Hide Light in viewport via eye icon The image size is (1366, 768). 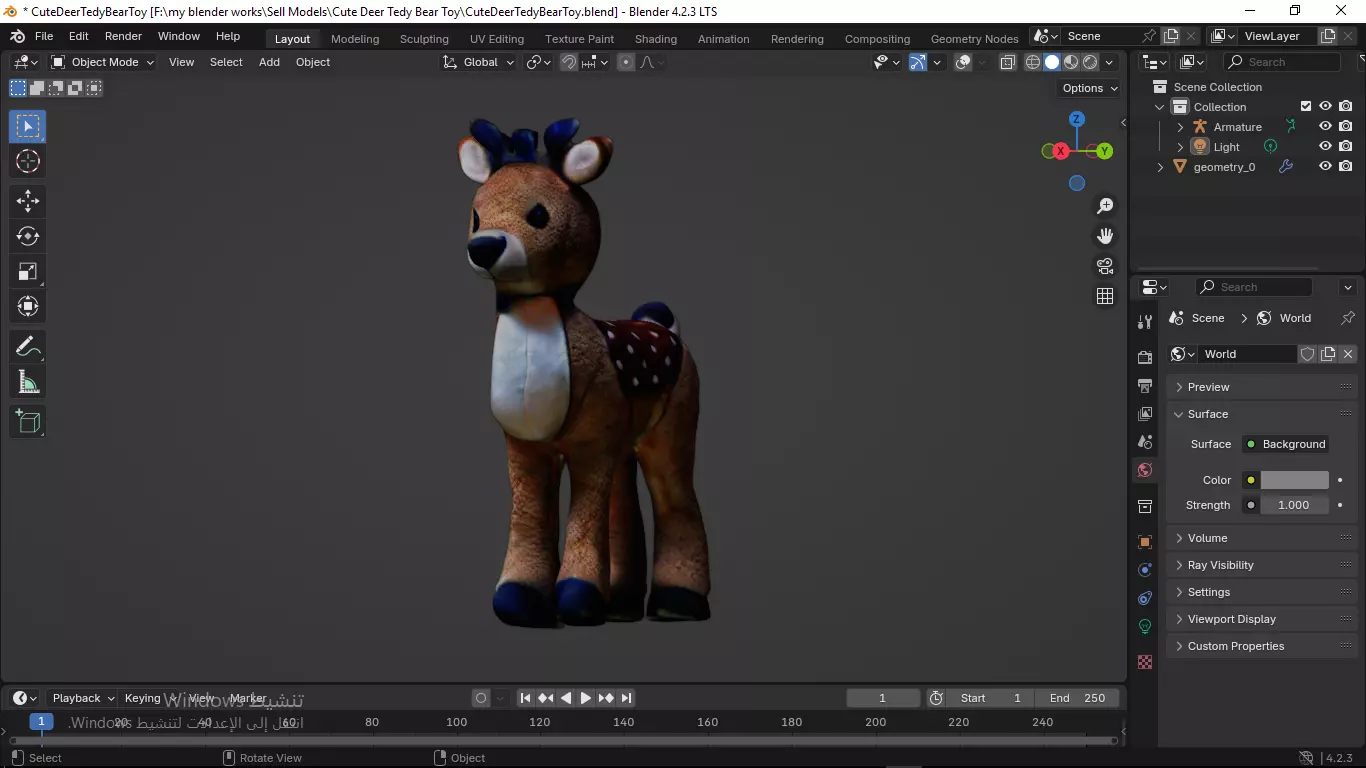[1325, 147]
